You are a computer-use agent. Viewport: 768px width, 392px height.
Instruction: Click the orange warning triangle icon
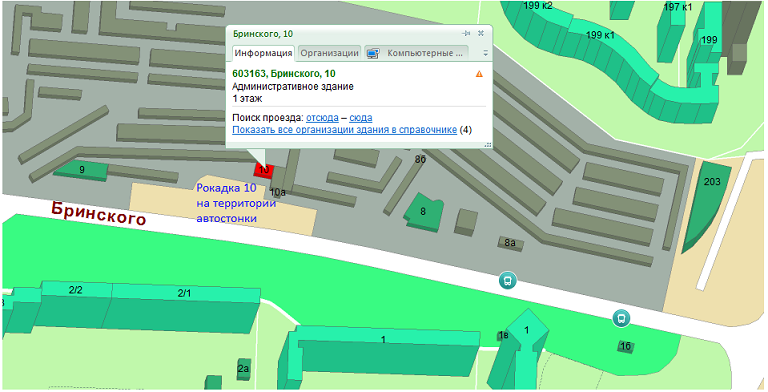click(x=479, y=74)
